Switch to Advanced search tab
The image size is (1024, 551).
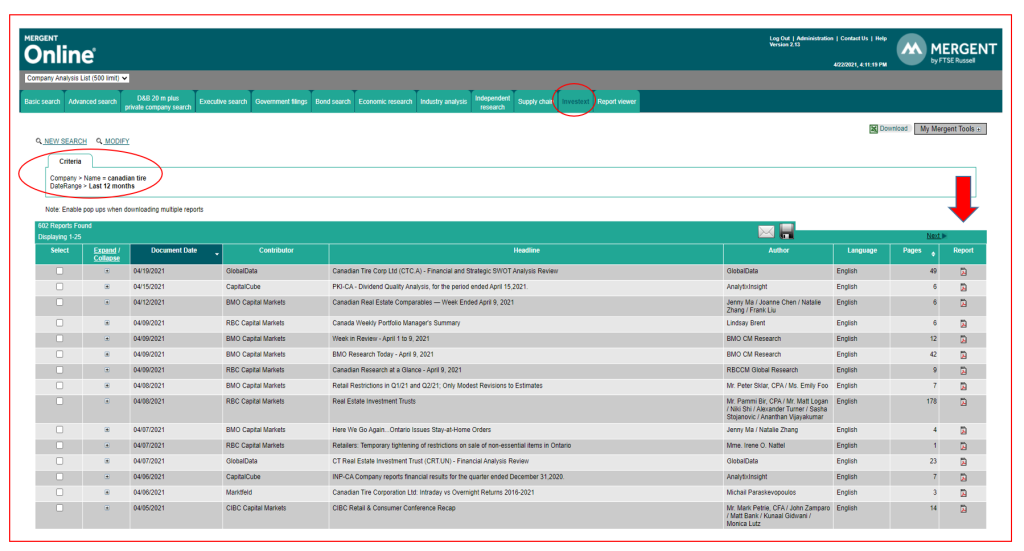93,102
